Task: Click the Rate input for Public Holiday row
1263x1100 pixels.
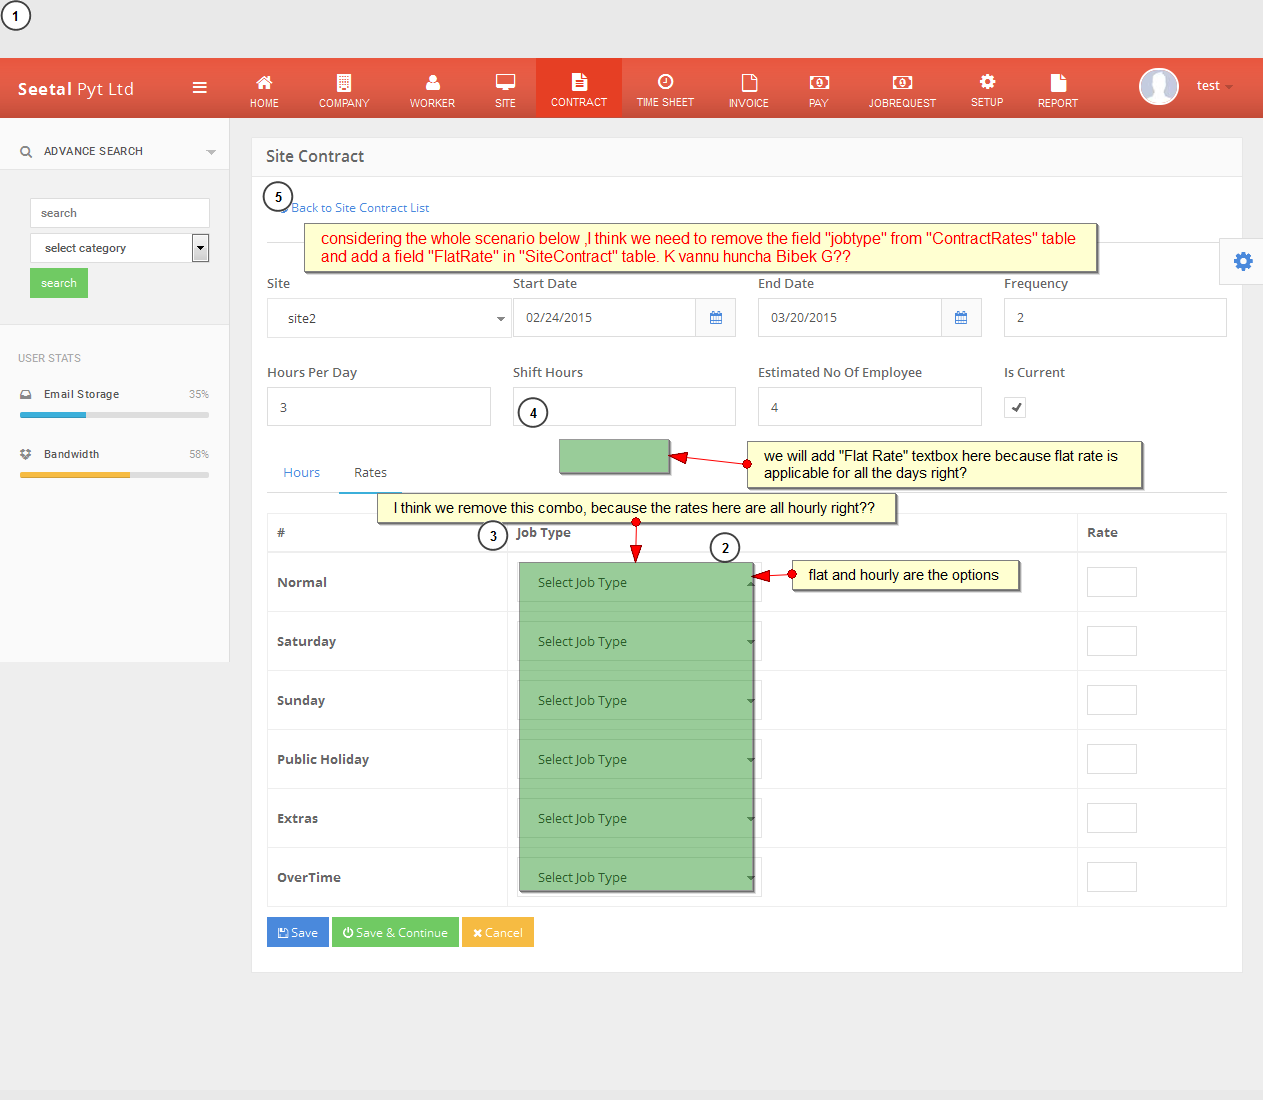Action: (x=1112, y=759)
